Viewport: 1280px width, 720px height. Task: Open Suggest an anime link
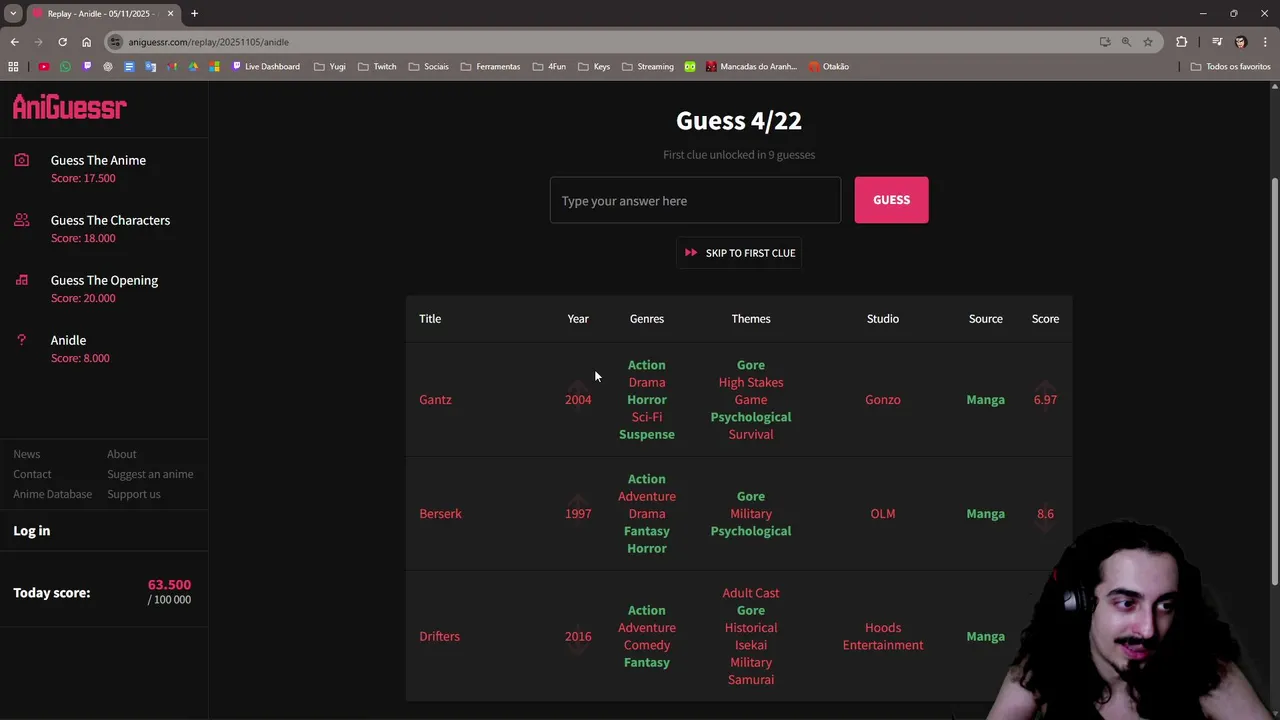(x=150, y=474)
